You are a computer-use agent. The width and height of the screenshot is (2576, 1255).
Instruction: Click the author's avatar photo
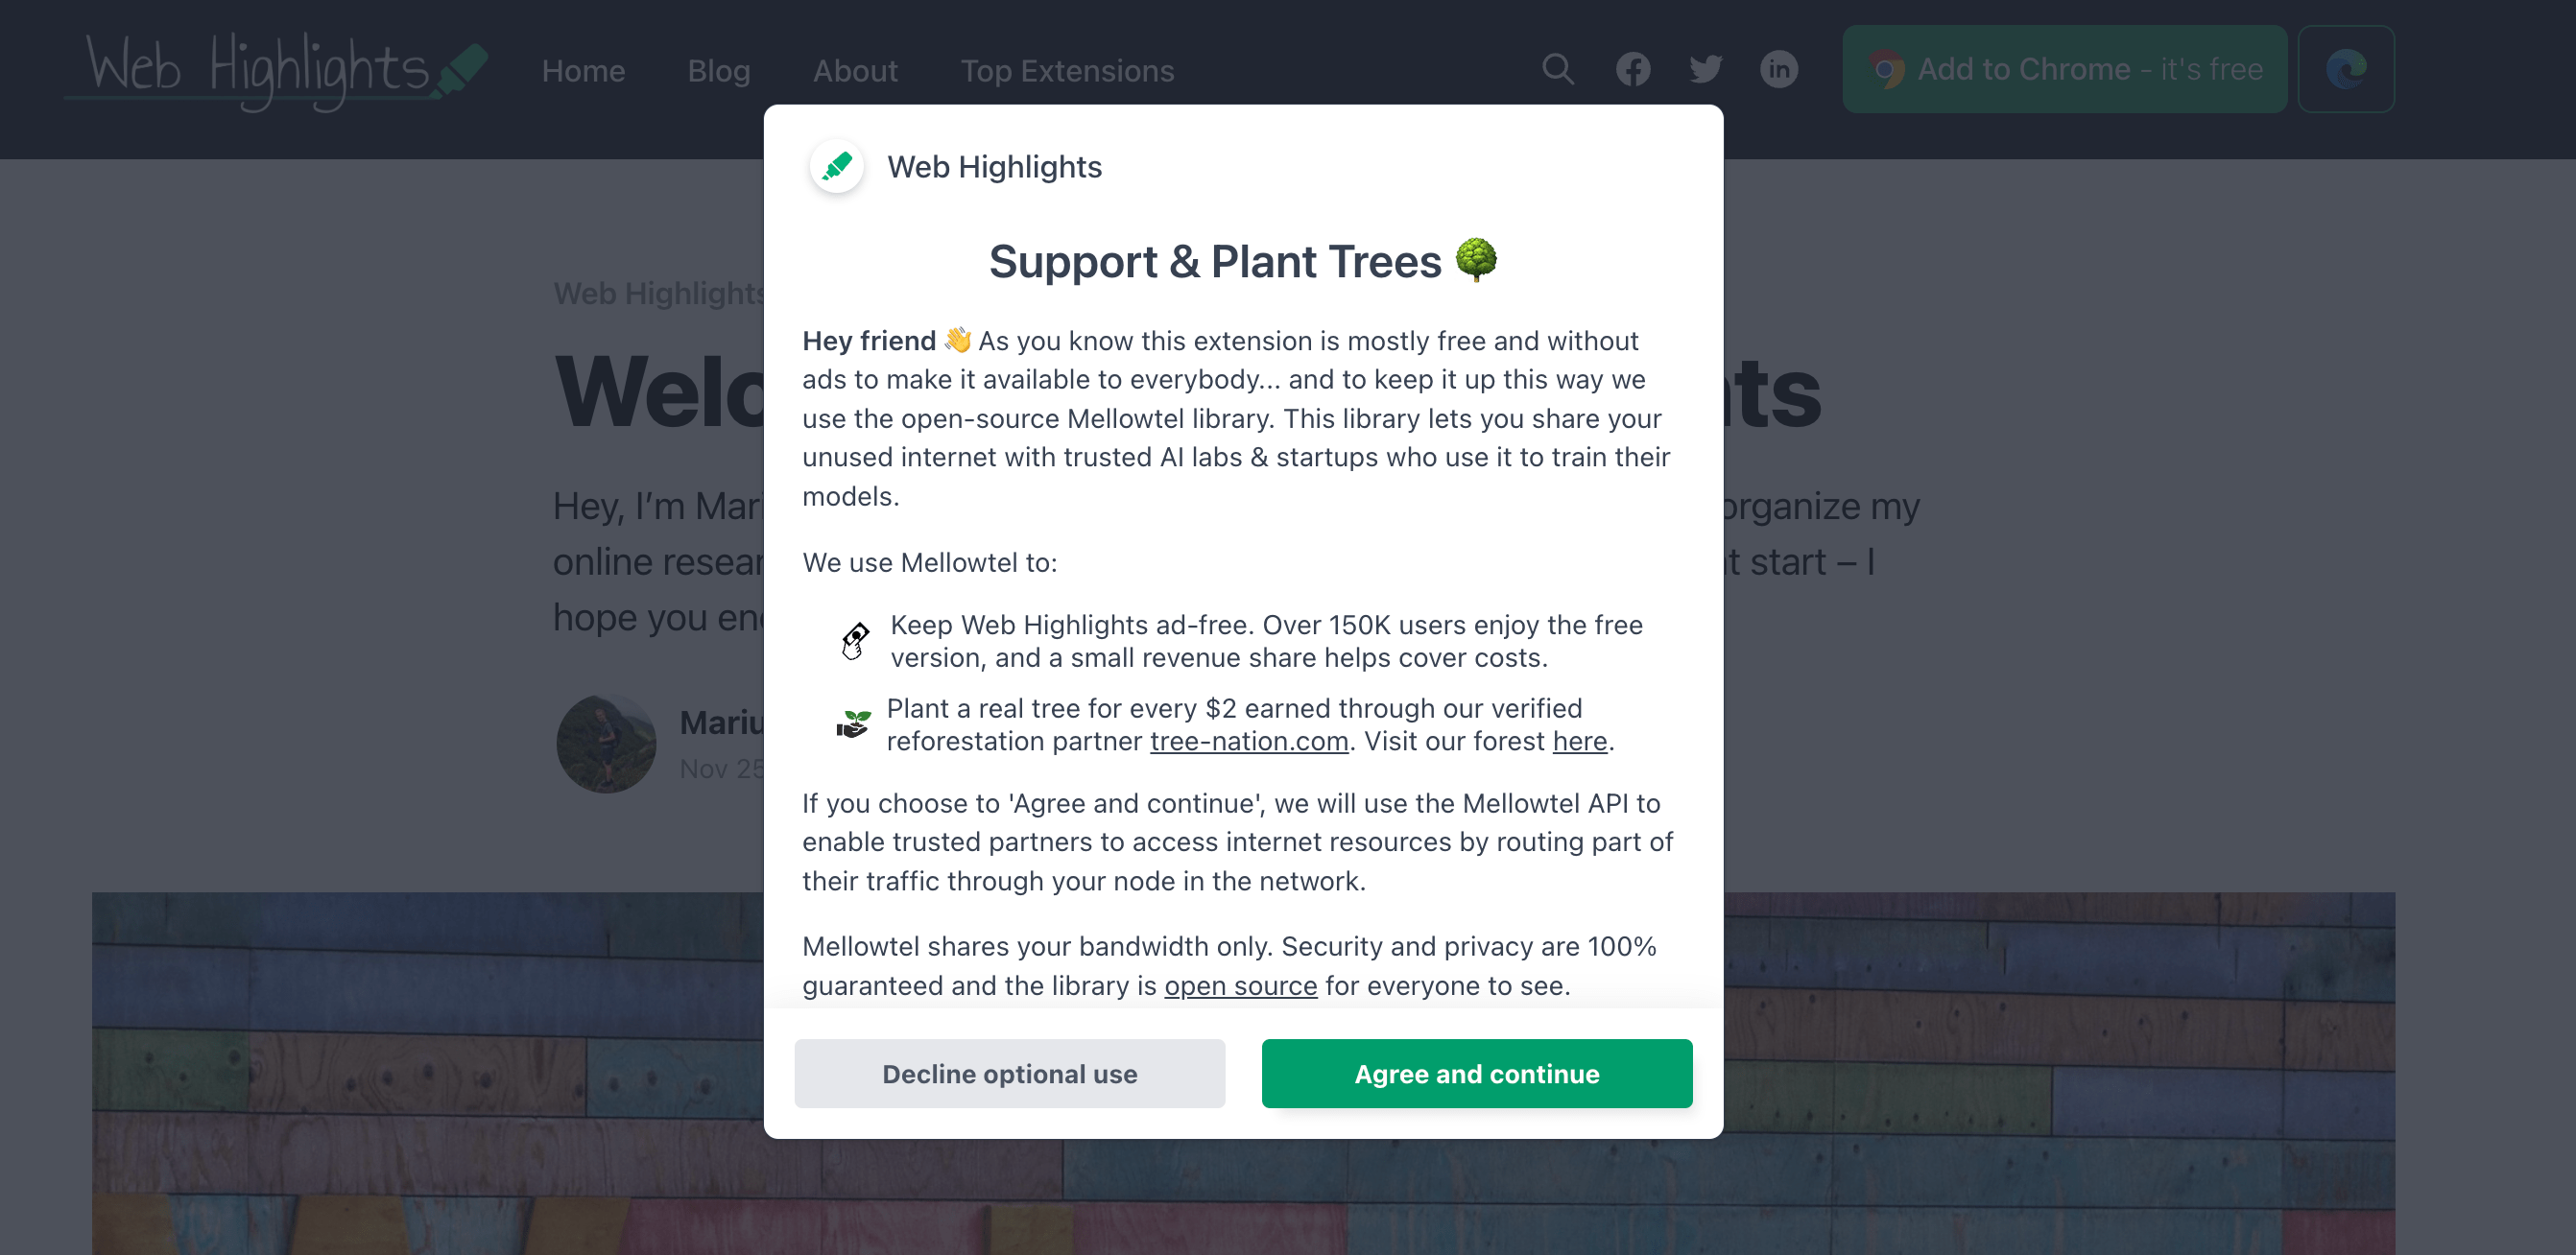[x=606, y=744]
